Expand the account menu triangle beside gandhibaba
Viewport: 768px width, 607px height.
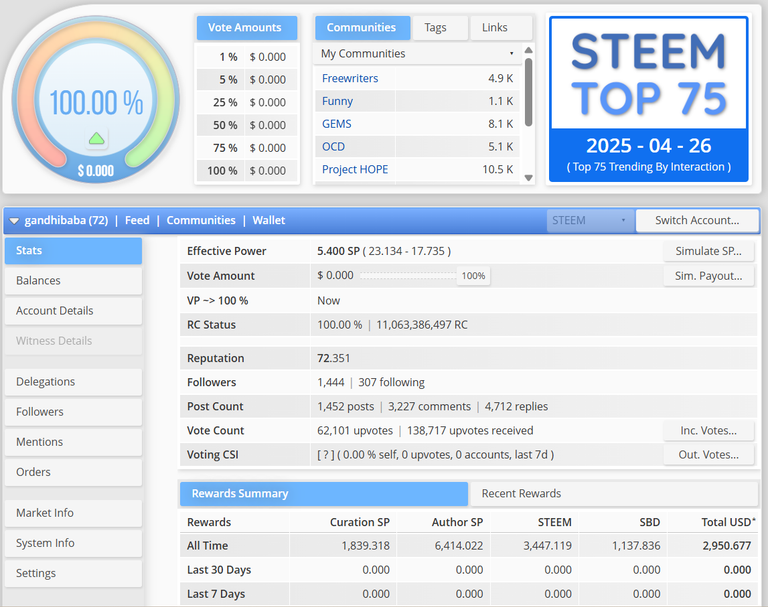pyautogui.click(x=14, y=221)
